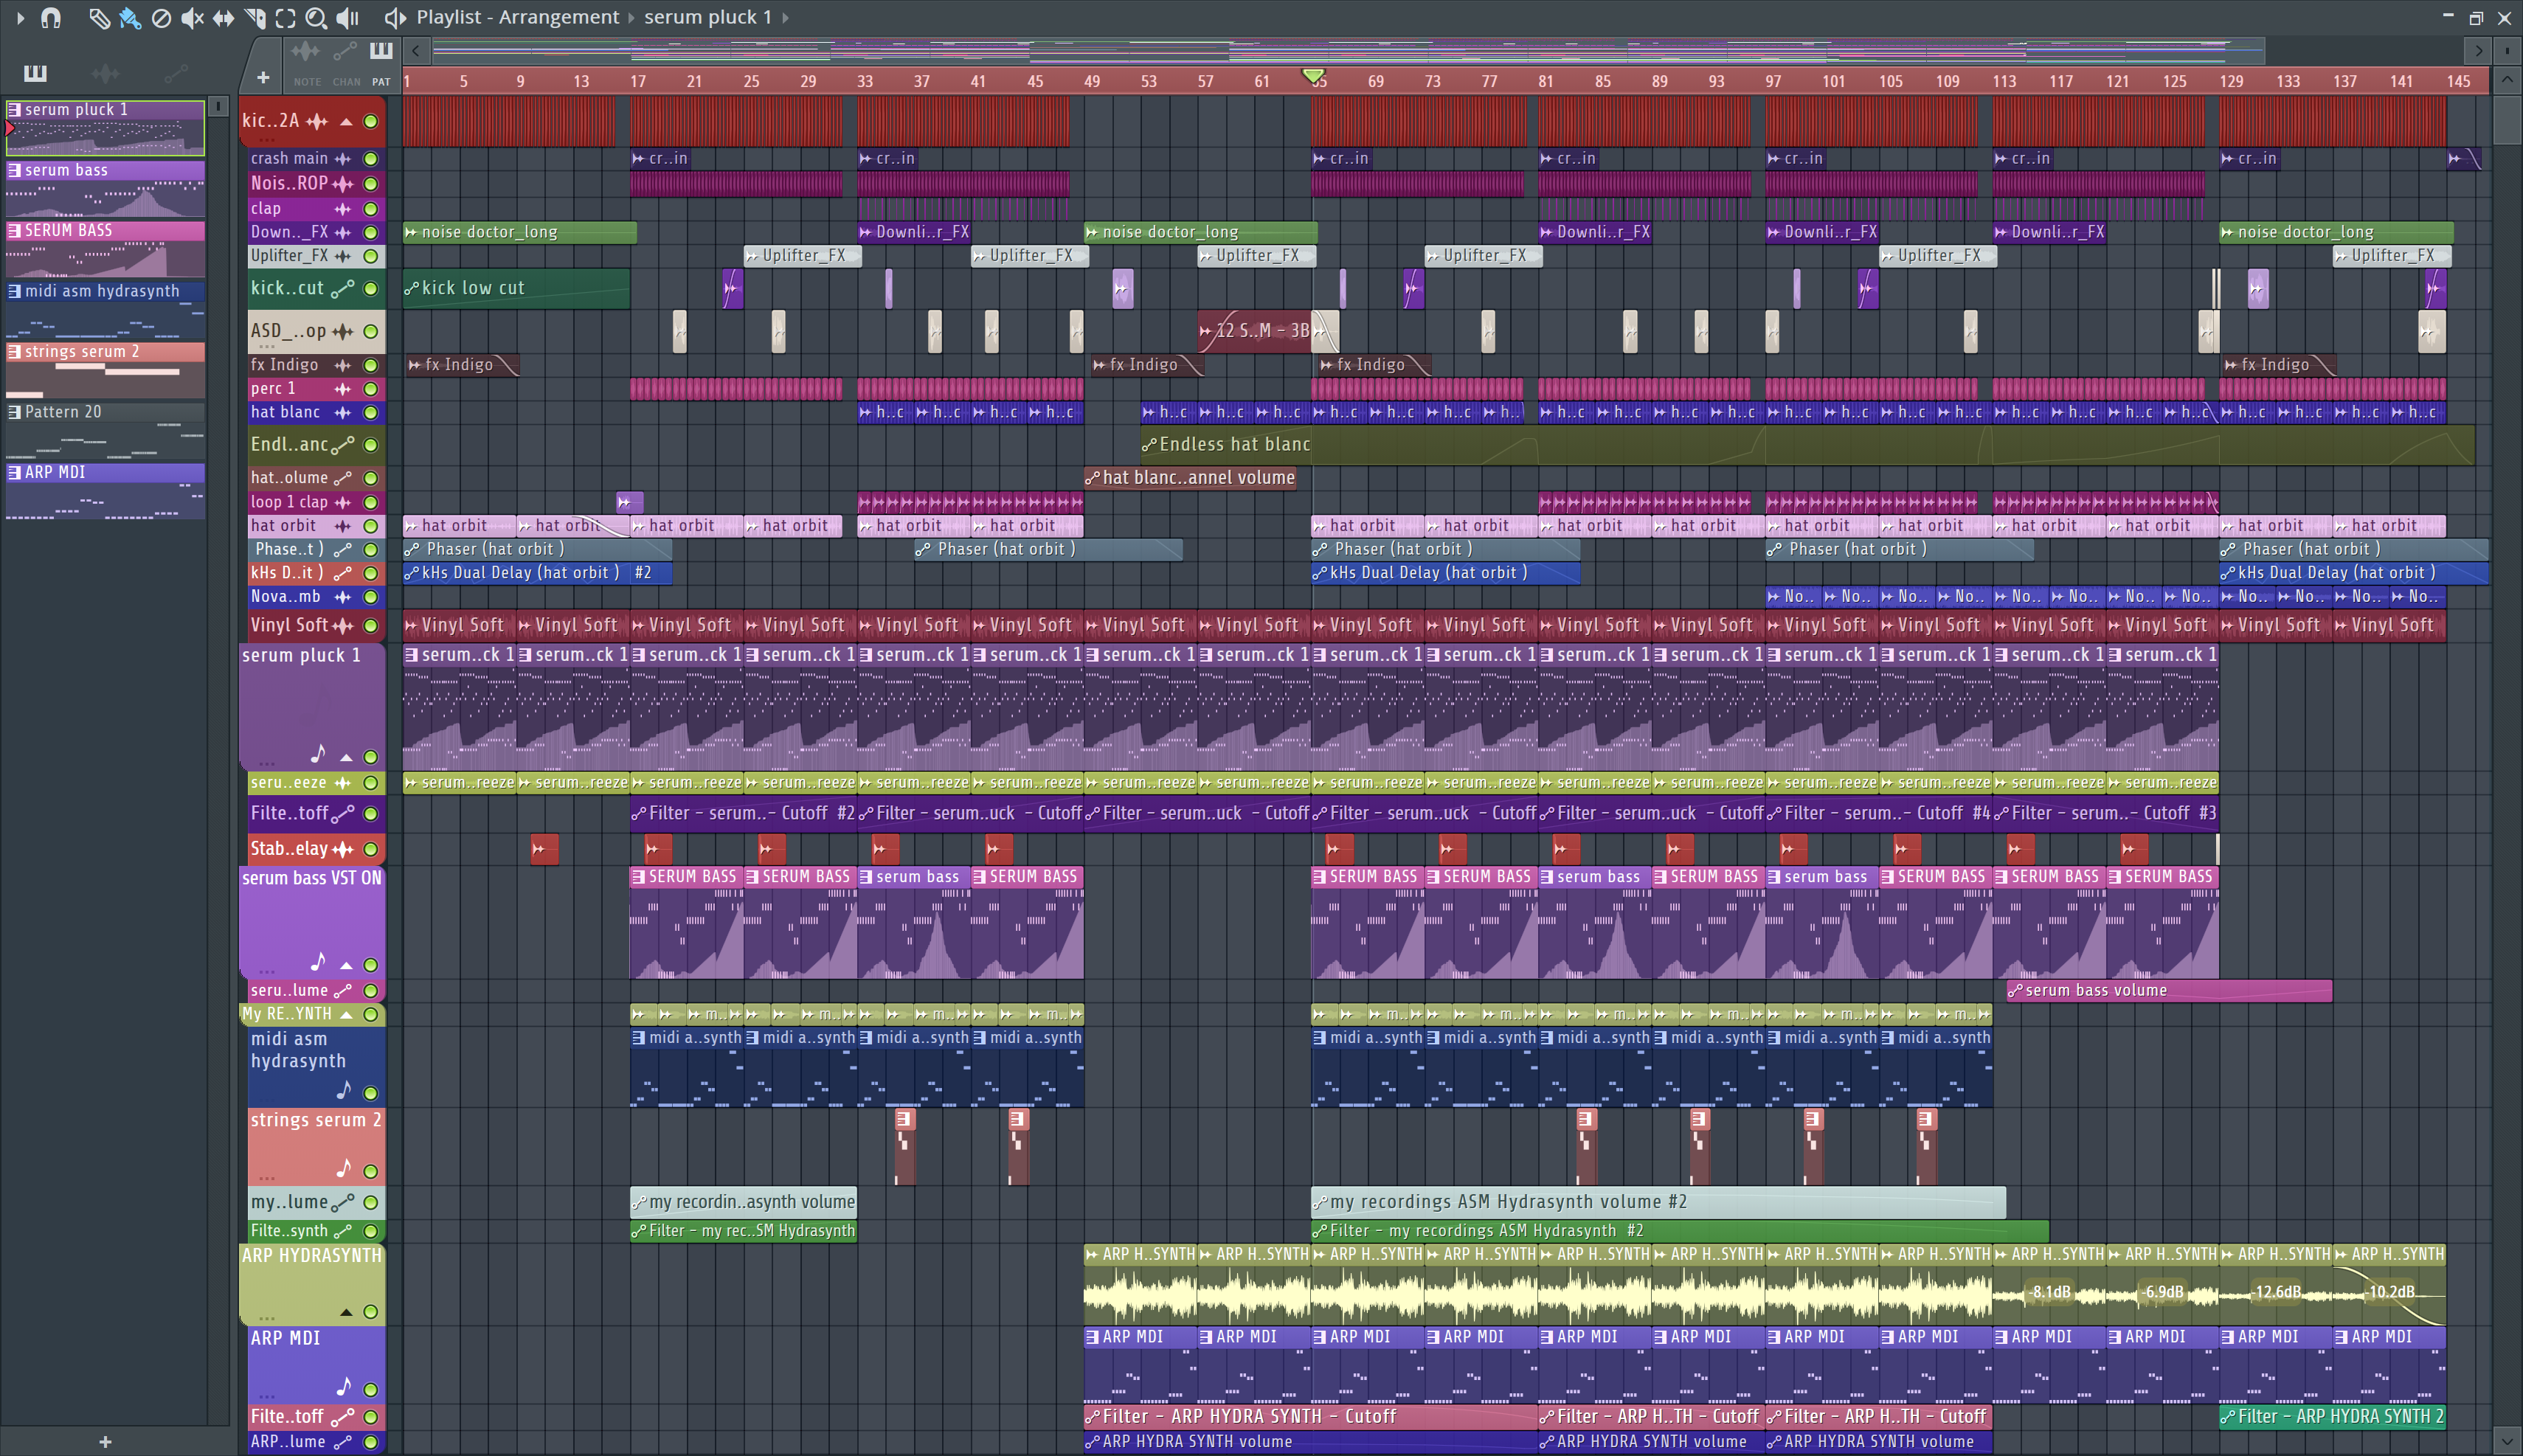Click the vertical scrollbar in the playlist

click(2507, 122)
